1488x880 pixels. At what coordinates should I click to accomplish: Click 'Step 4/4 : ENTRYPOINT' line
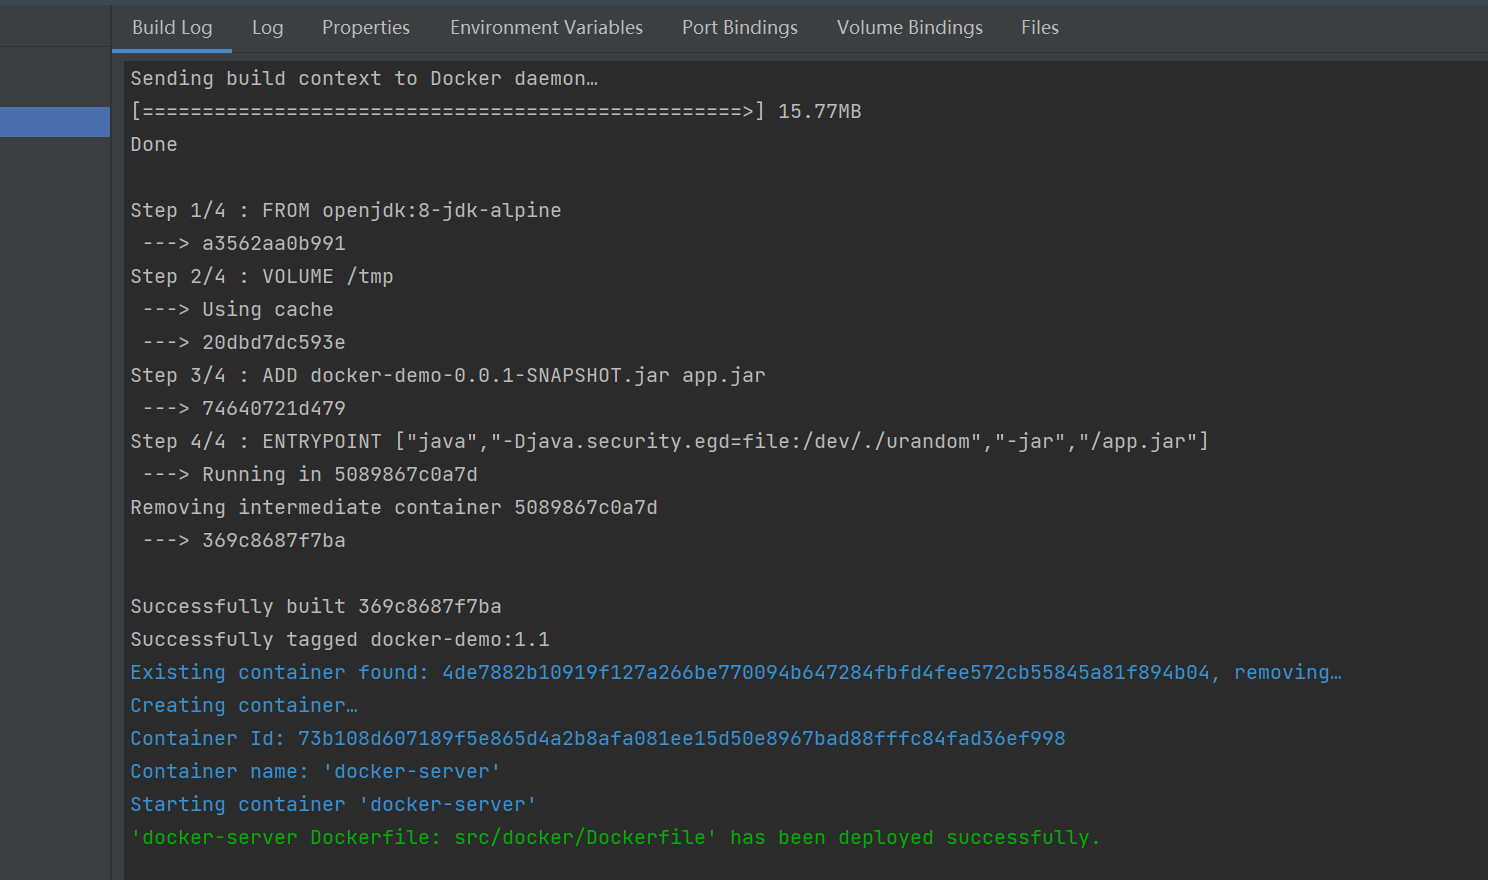tap(670, 441)
